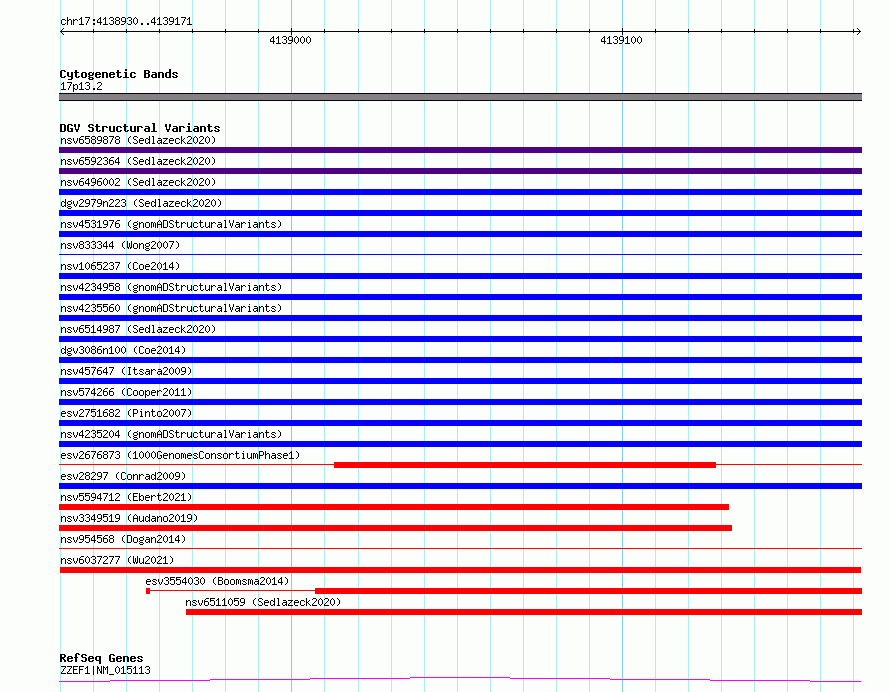Screen dimensions: 890x692
Task: Click the blue bar under nsv4235560
Action: 460,318
